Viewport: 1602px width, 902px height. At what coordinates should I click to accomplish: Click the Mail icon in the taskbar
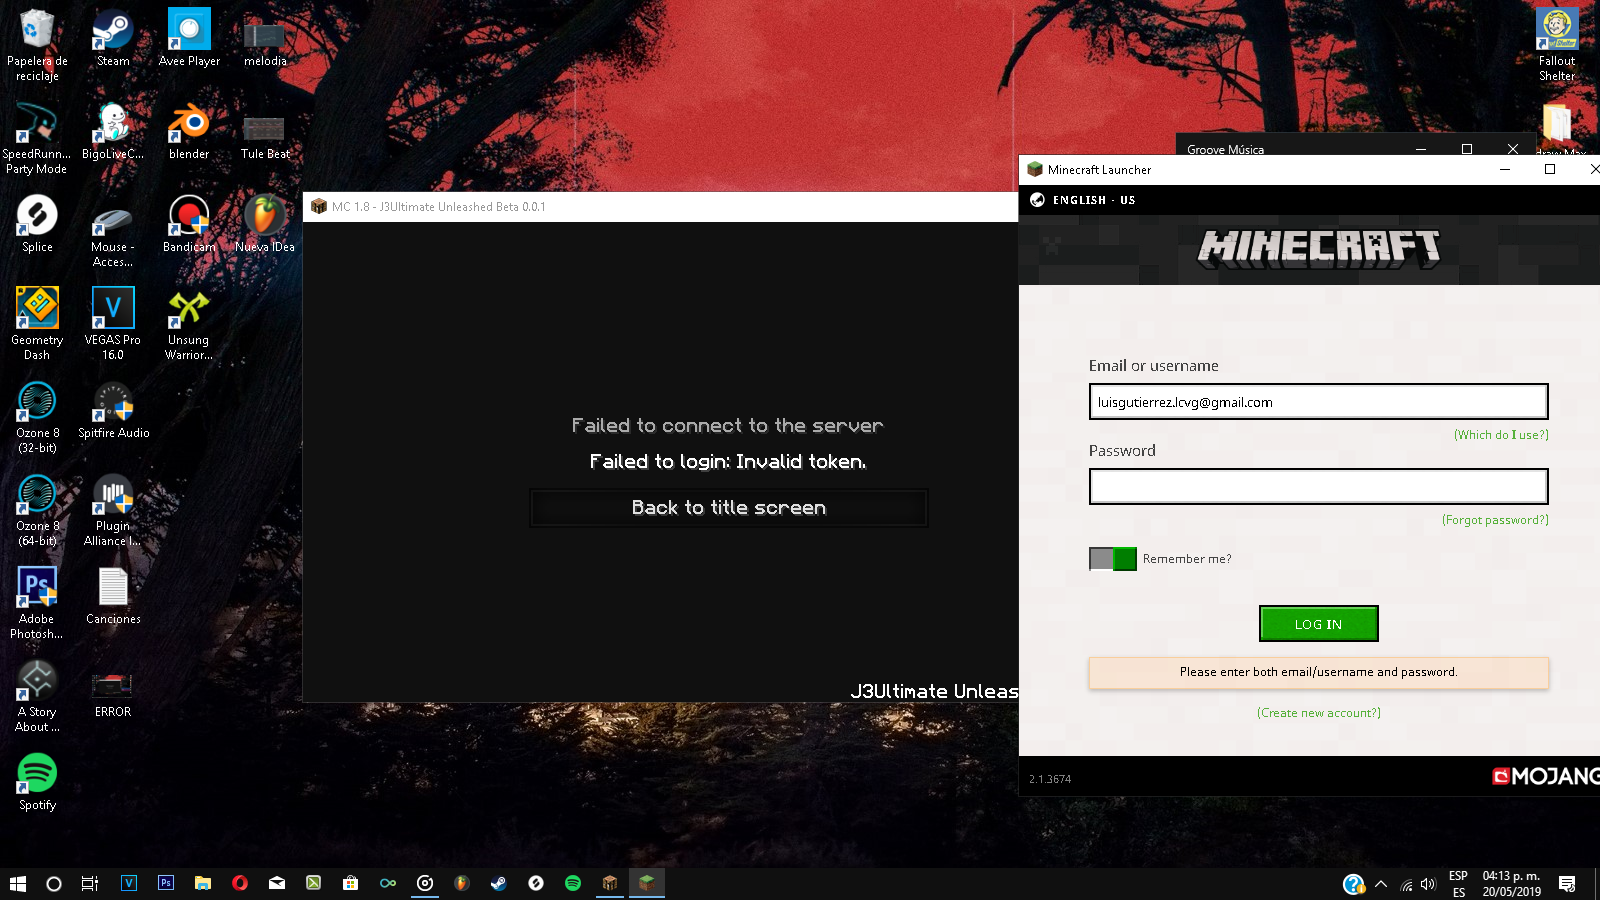coord(277,884)
